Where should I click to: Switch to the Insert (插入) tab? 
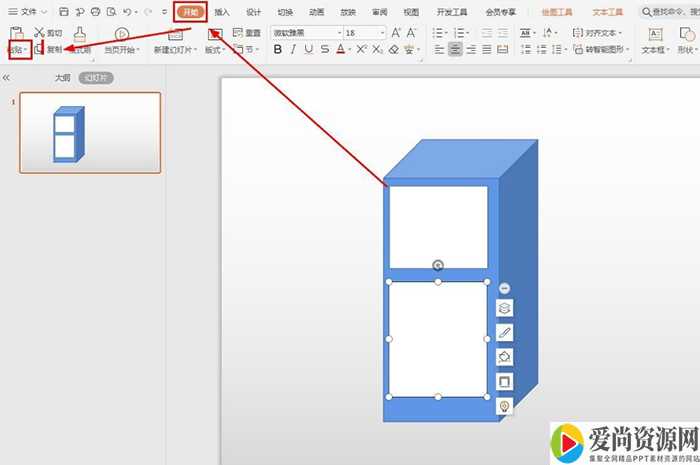coord(222,12)
